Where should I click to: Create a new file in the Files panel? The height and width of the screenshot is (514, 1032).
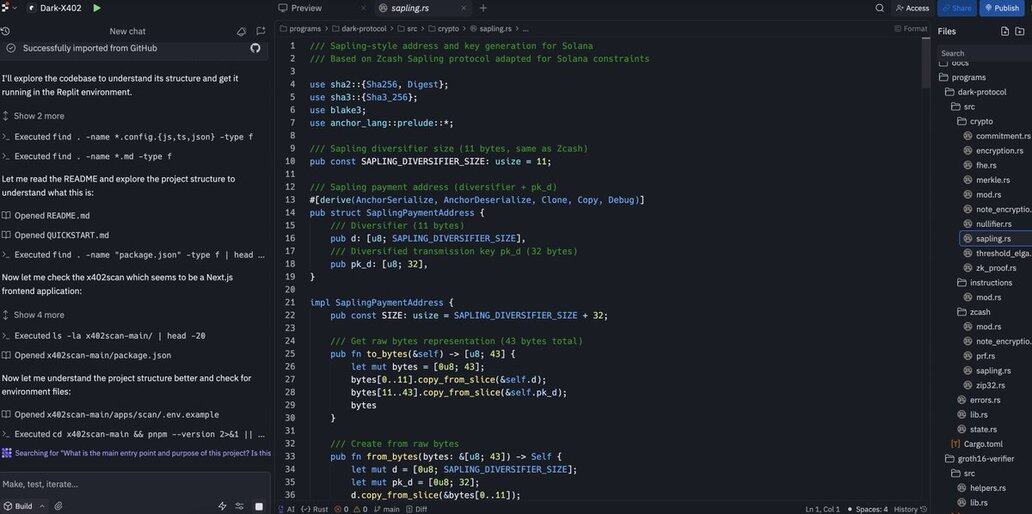1005,31
